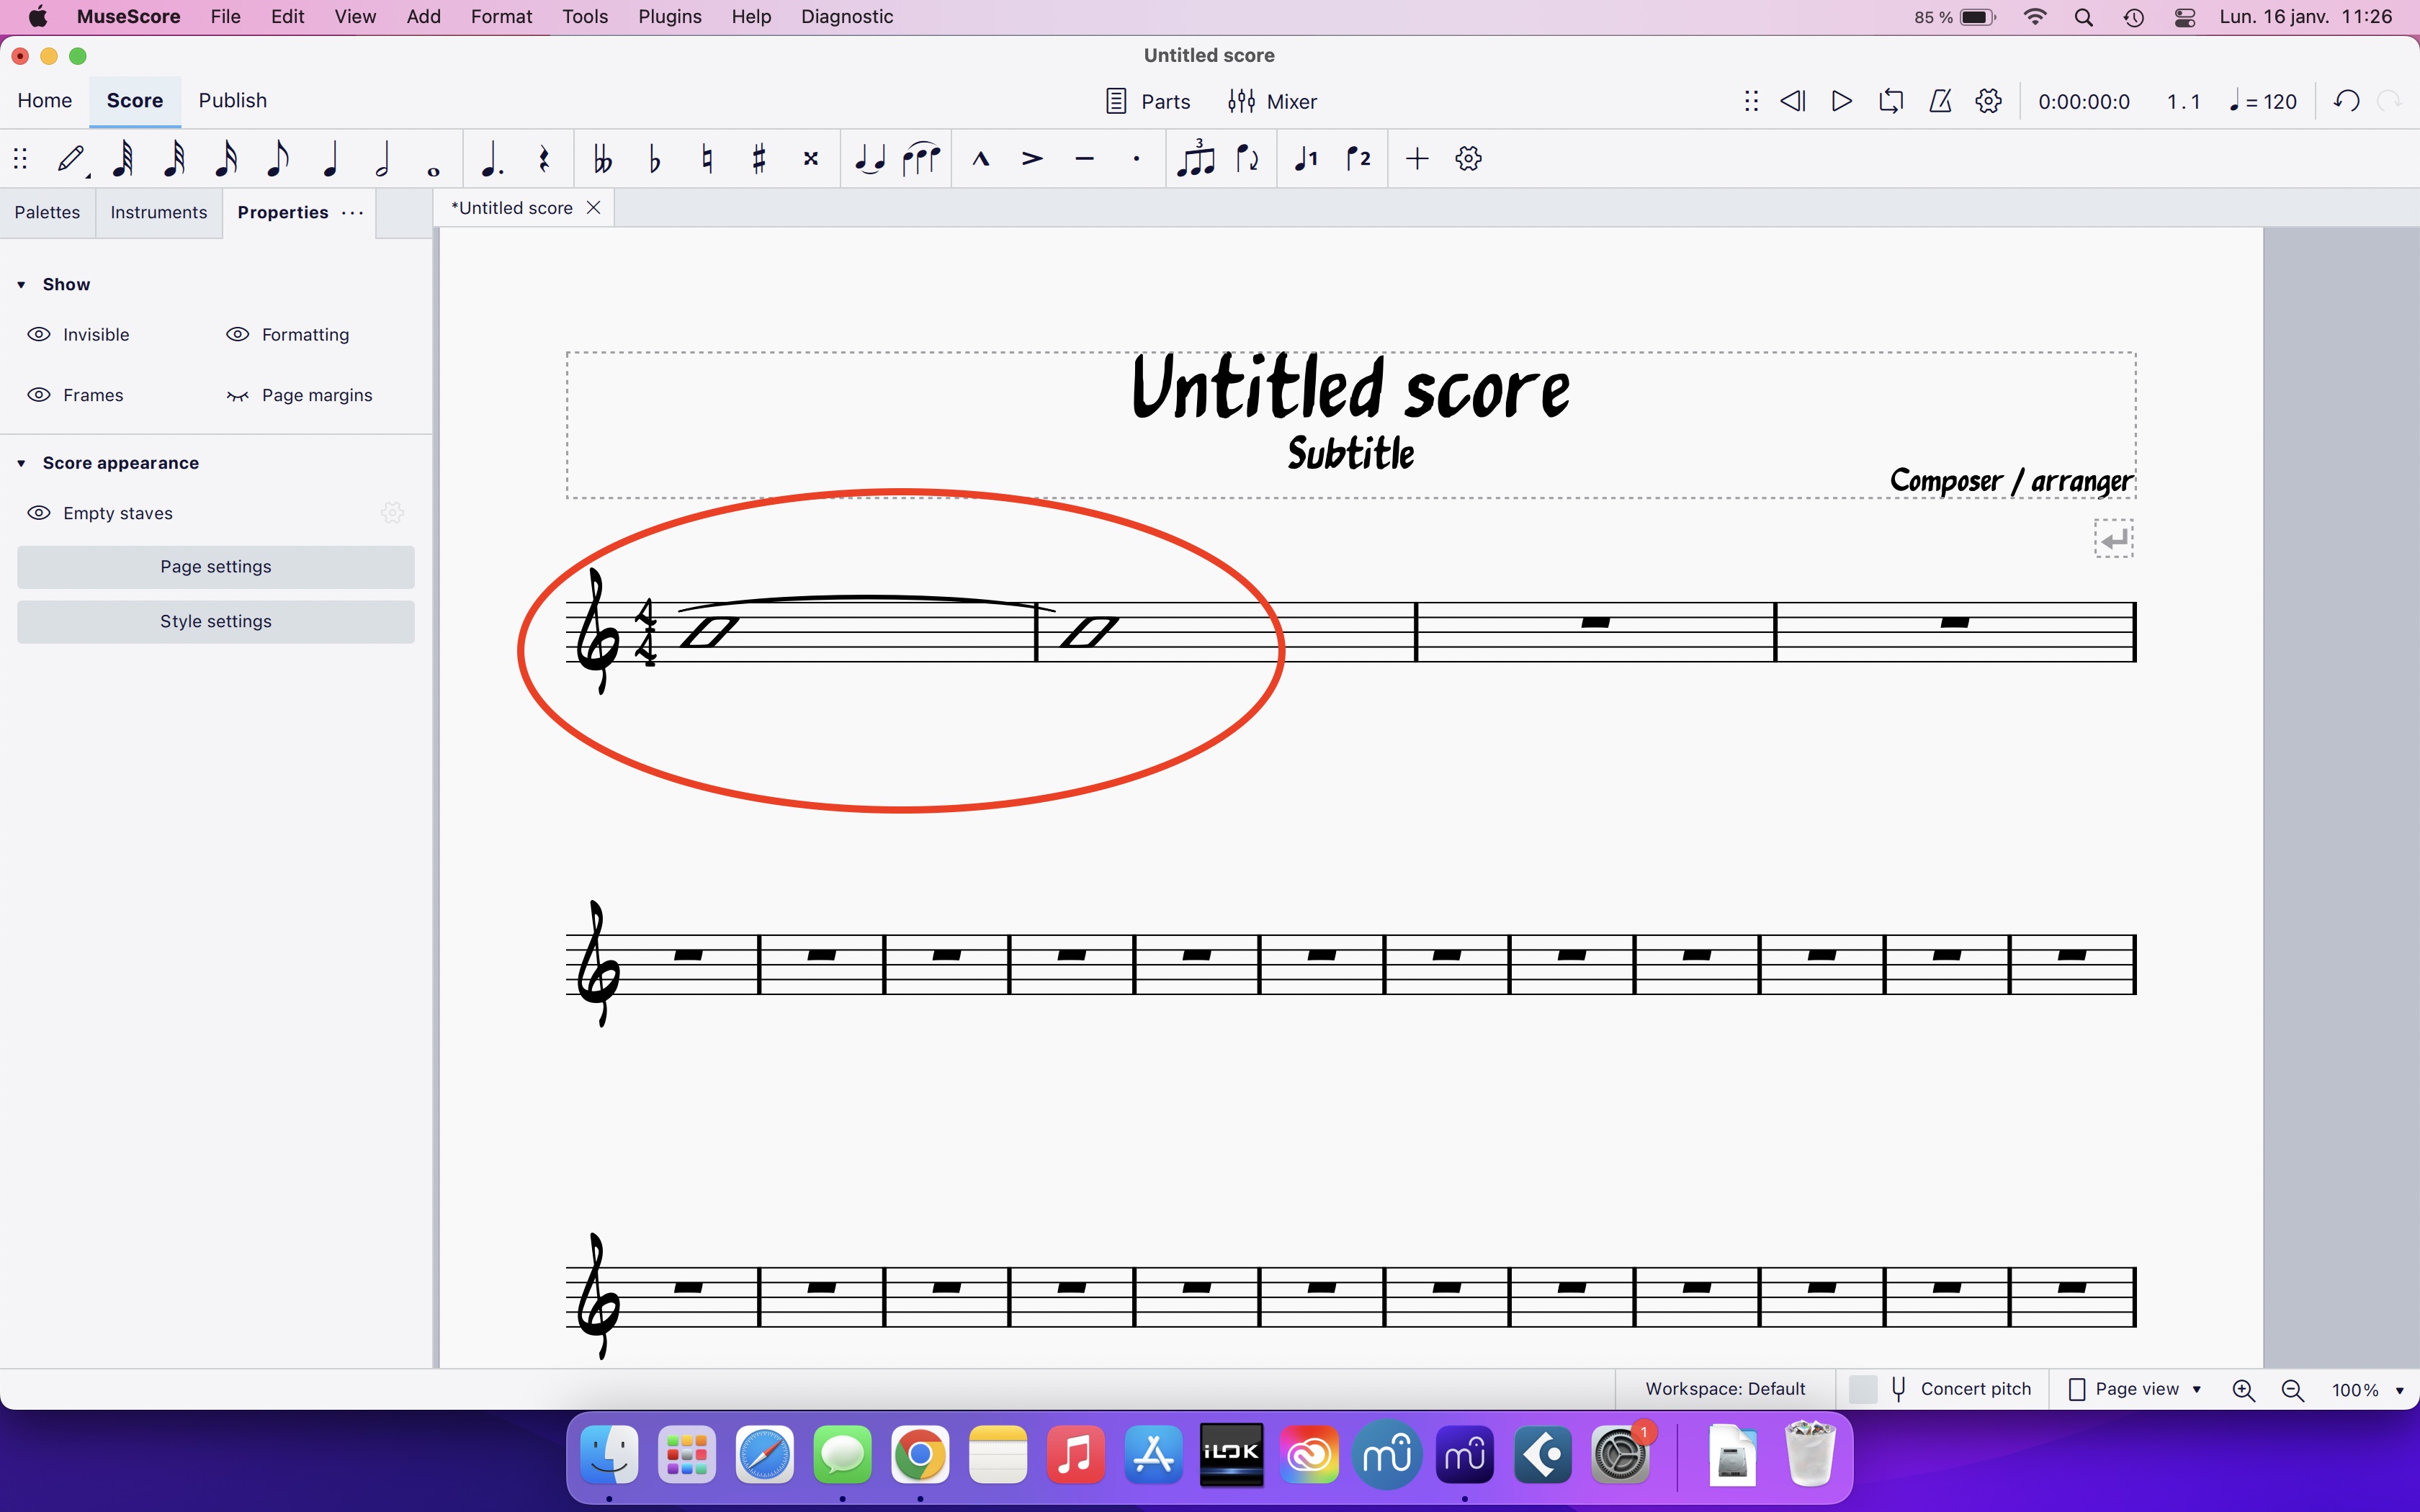Apply a sharp accidental
Image resolution: width=2420 pixels, height=1512 pixels.
[758, 159]
